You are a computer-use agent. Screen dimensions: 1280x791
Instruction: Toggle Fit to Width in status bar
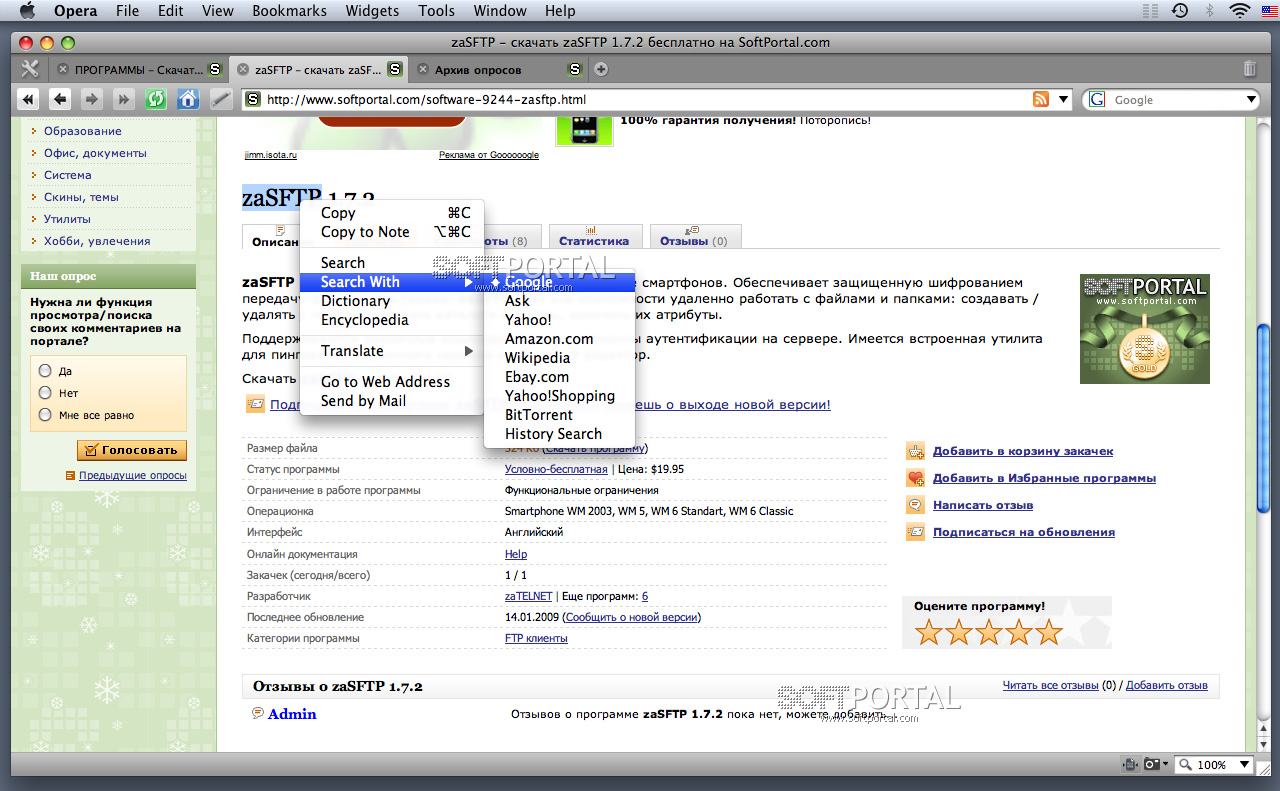point(1130,764)
